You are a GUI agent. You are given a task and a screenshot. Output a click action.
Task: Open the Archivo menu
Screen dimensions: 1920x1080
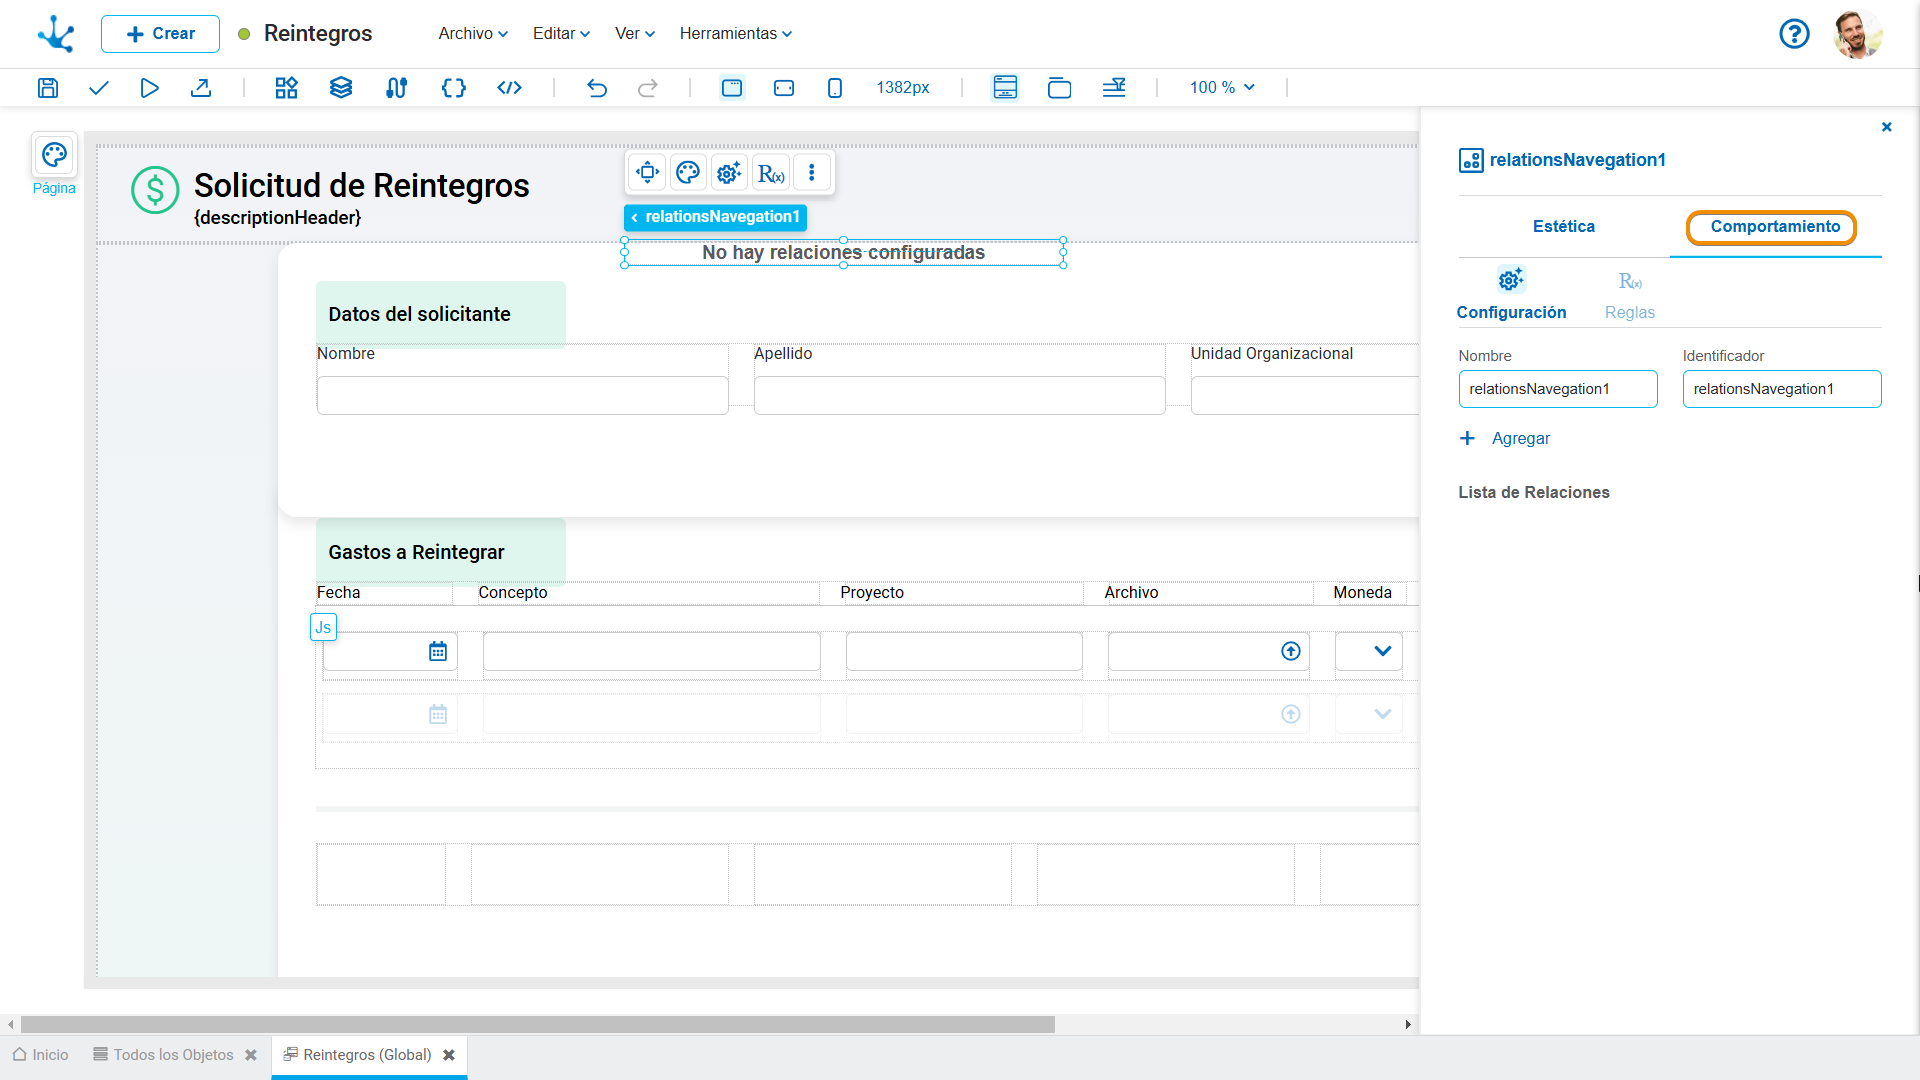pyautogui.click(x=473, y=33)
